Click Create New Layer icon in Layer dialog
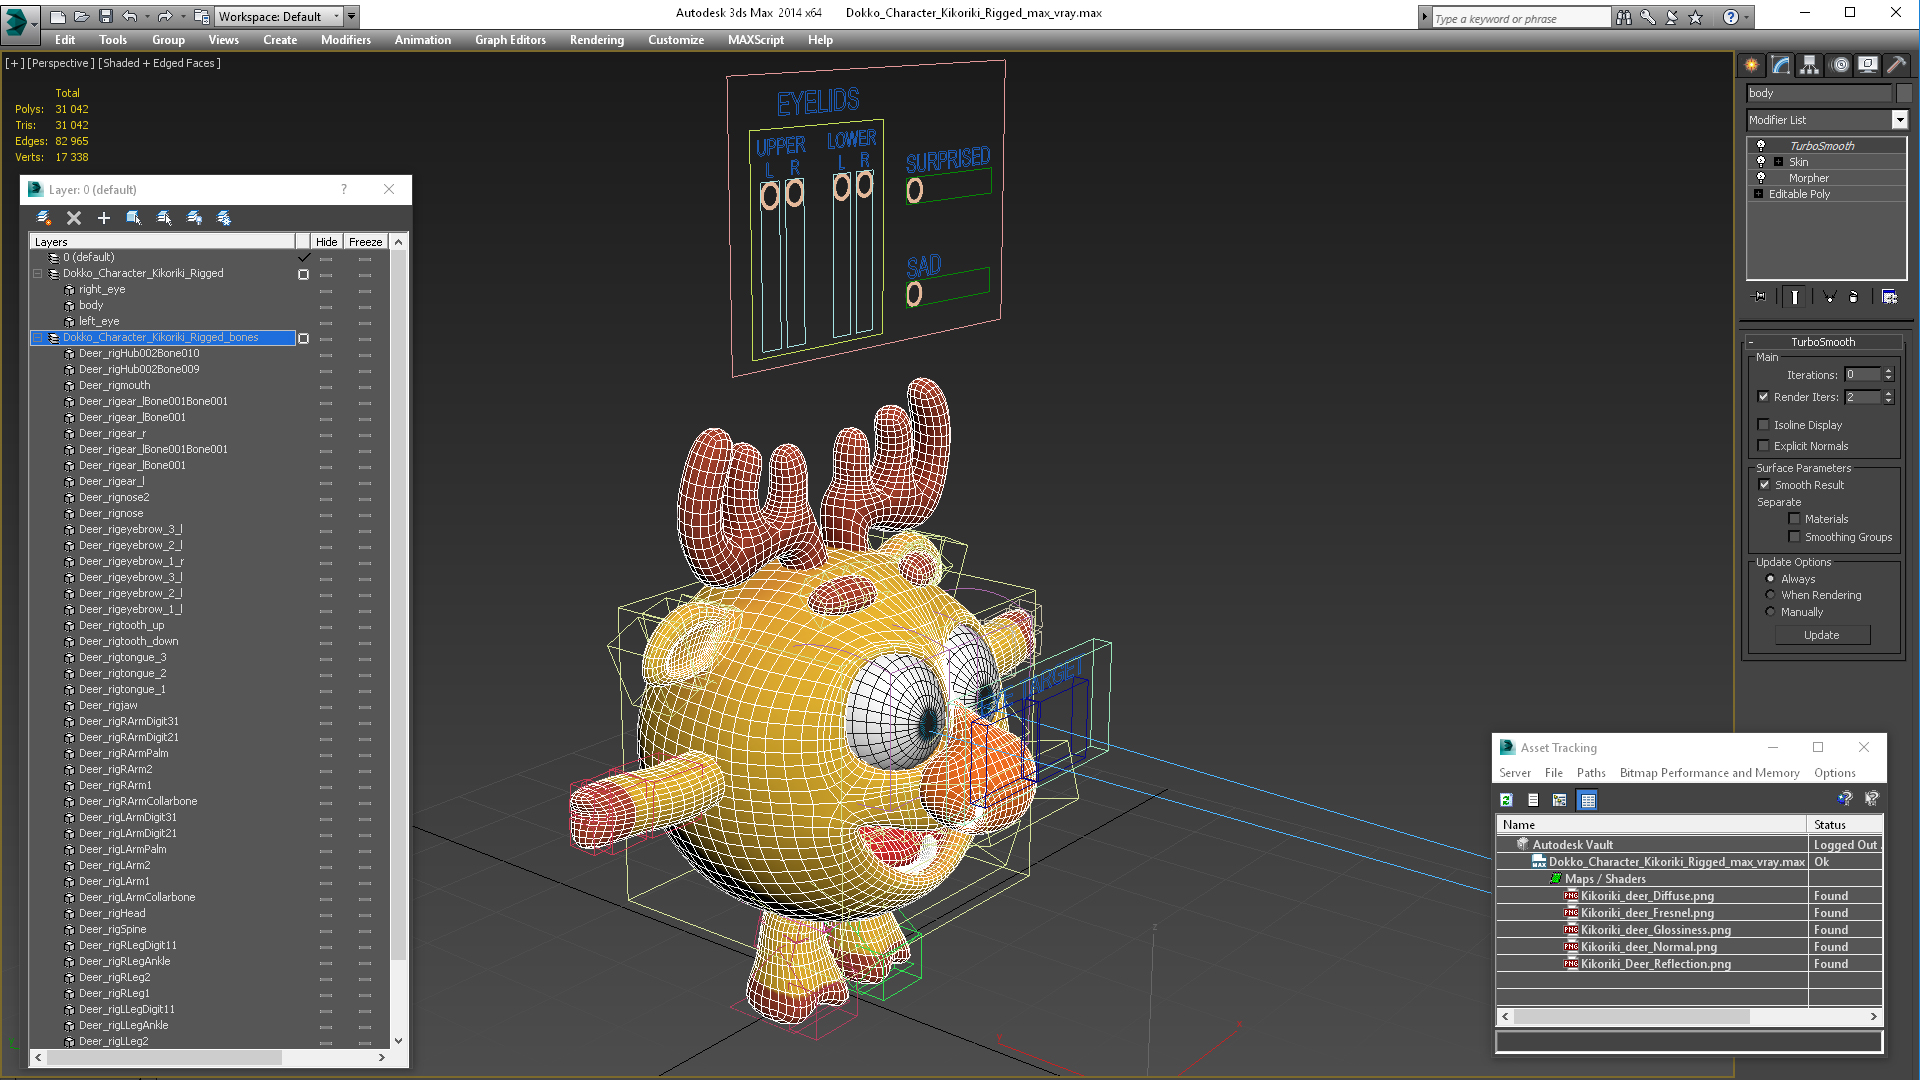1920x1080 pixels. (44, 217)
